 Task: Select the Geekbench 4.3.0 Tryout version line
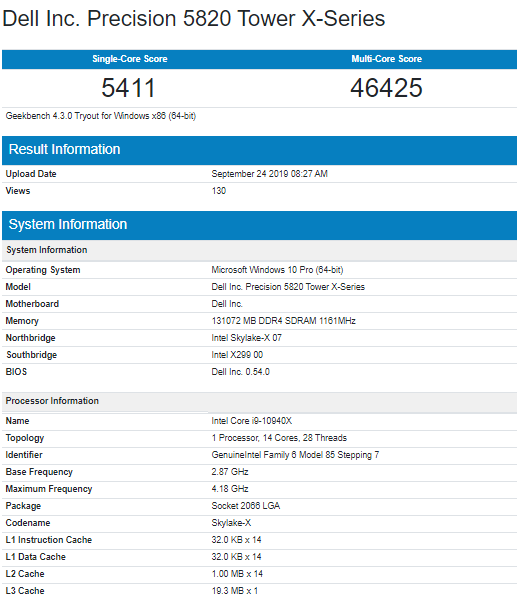tap(101, 116)
